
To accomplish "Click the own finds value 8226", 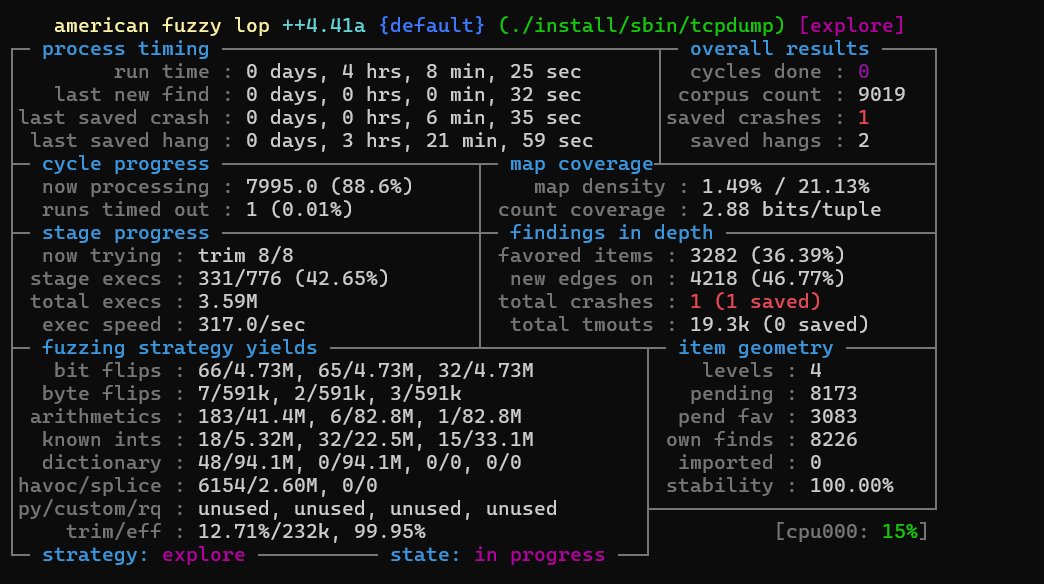I will click(834, 439).
